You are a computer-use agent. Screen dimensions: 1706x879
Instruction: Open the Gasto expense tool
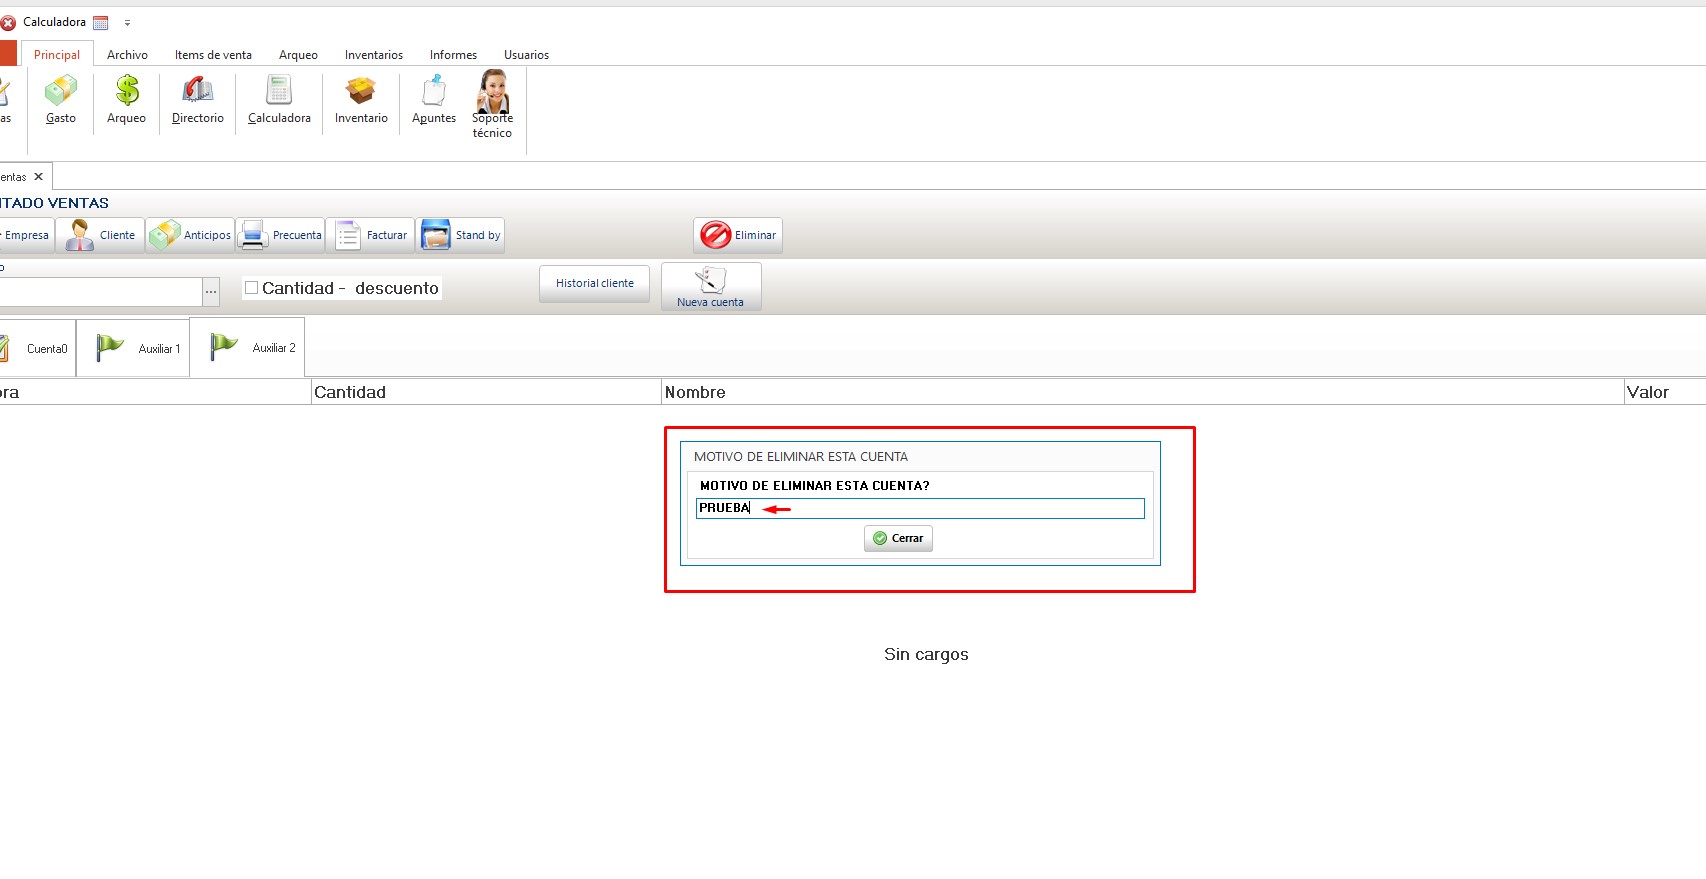click(60, 100)
